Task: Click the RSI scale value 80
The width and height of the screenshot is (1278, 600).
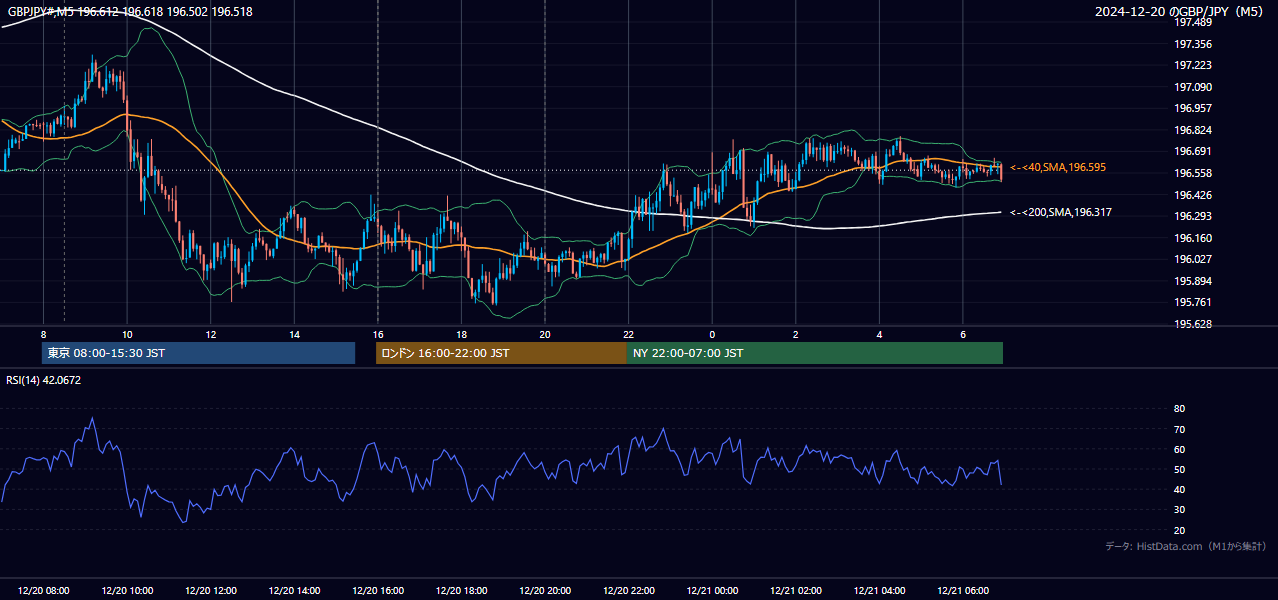Action: click(x=1179, y=409)
